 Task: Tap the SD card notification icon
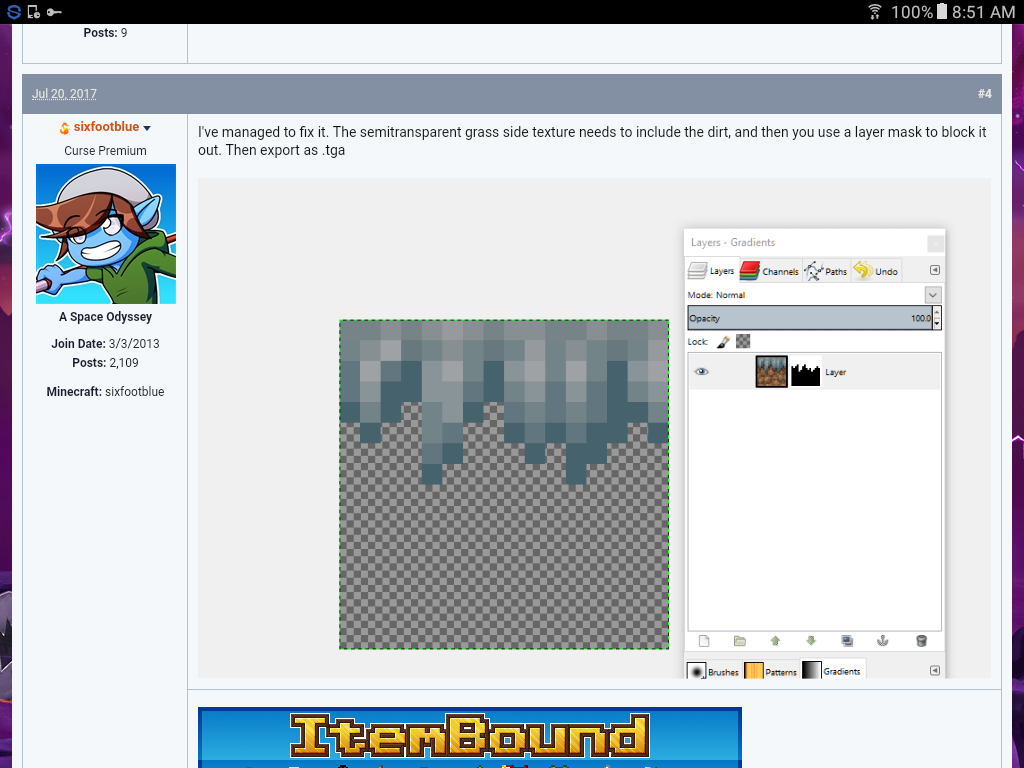coord(34,12)
